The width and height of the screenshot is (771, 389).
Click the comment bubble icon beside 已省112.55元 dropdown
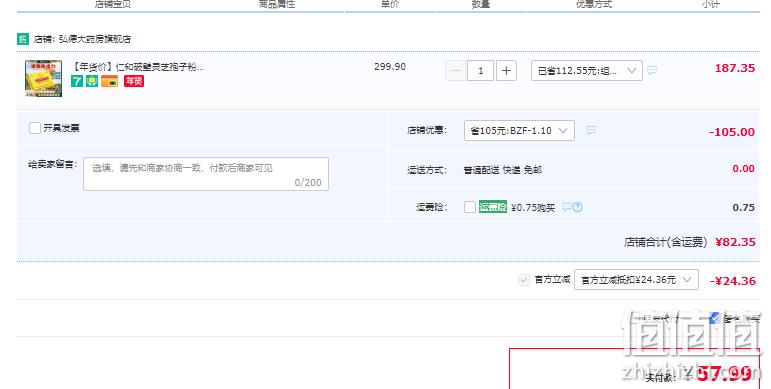pos(652,70)
